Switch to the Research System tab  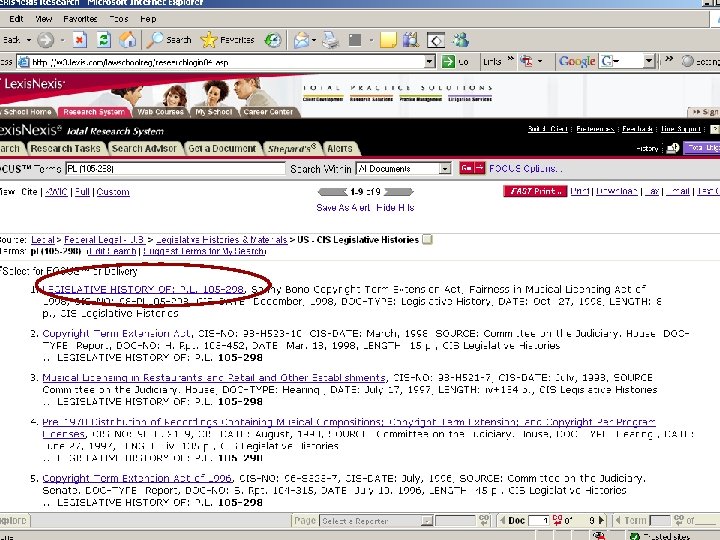click(94, 112)
